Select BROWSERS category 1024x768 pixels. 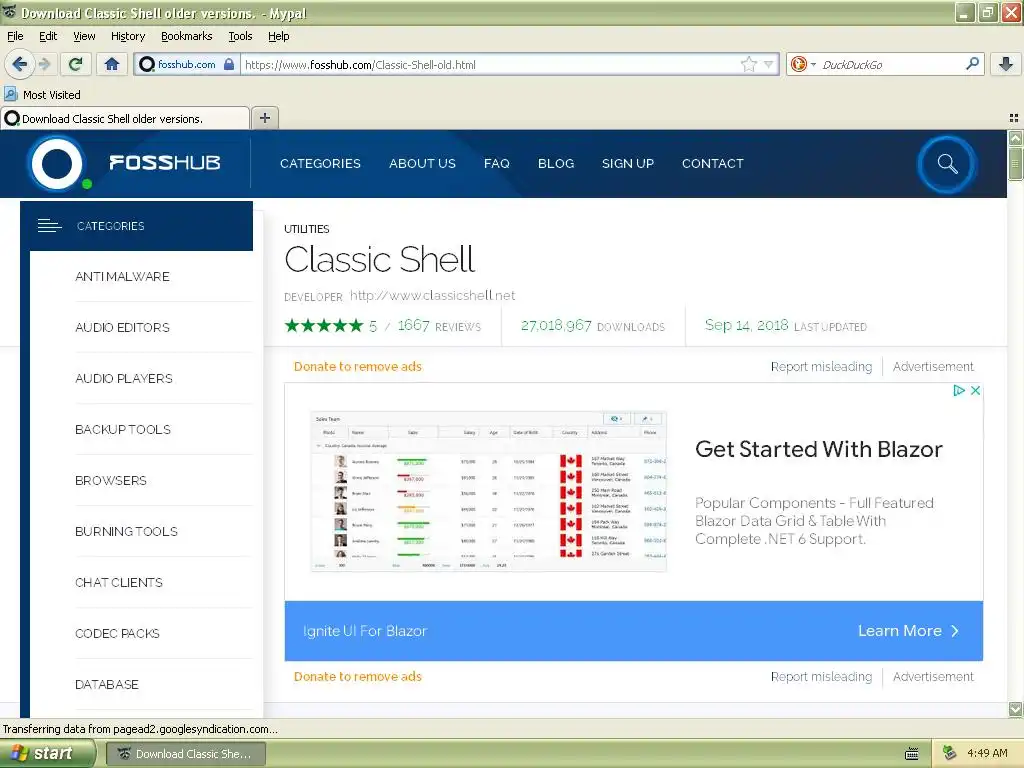tap(110, 480)
